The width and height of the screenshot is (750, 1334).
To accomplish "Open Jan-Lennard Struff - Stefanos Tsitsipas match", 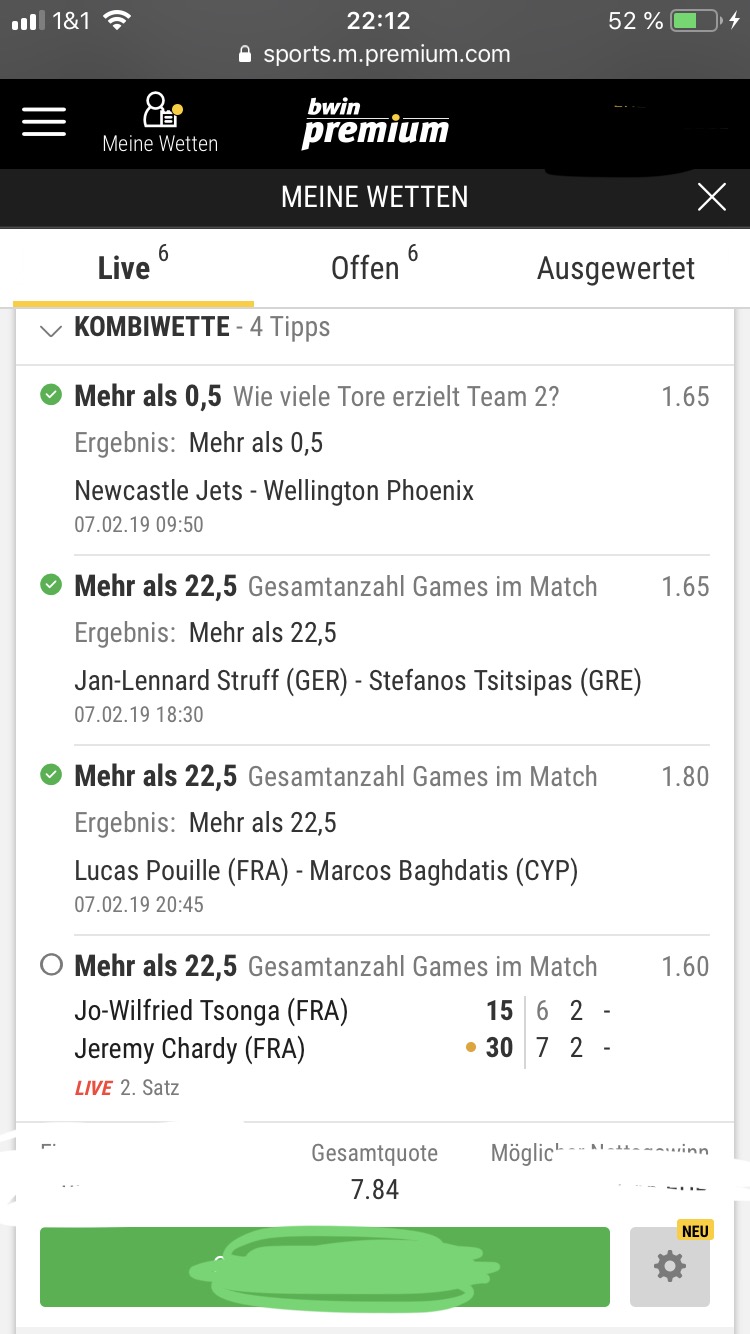I will click(x=357, y=681).
